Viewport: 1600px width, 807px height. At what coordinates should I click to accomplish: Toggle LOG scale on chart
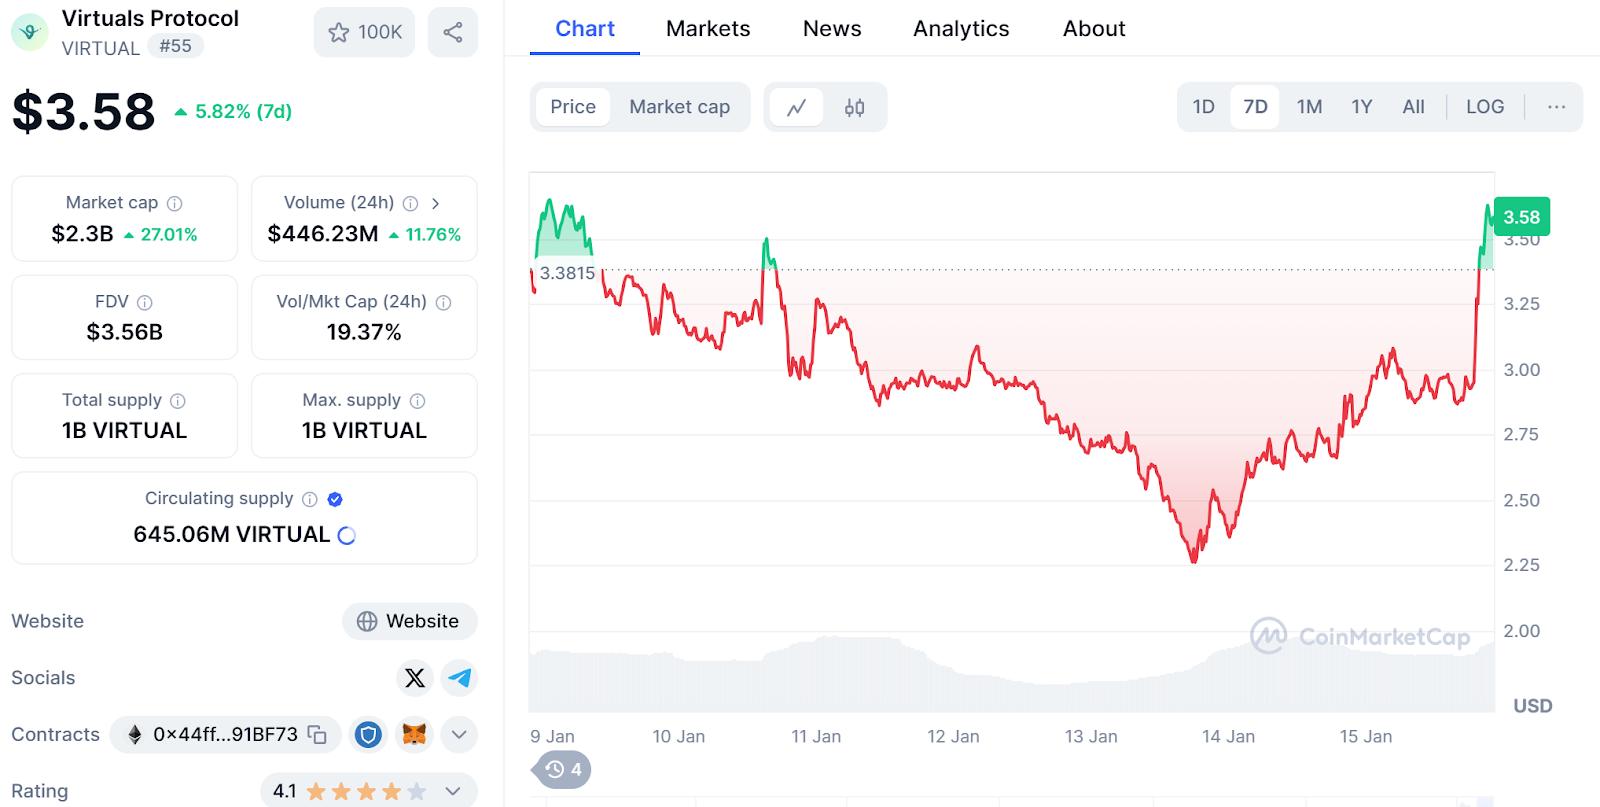[1485, 107]
